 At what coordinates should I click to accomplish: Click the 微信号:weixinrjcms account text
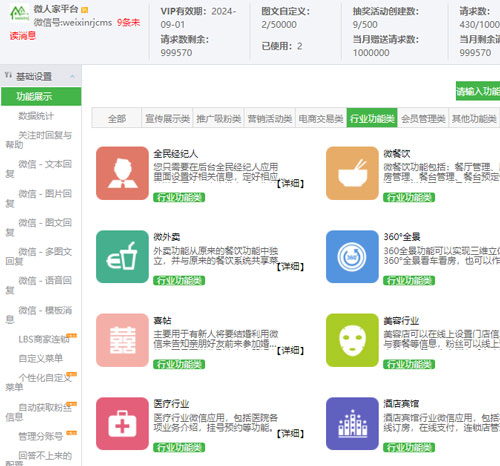tap(73, 23)
